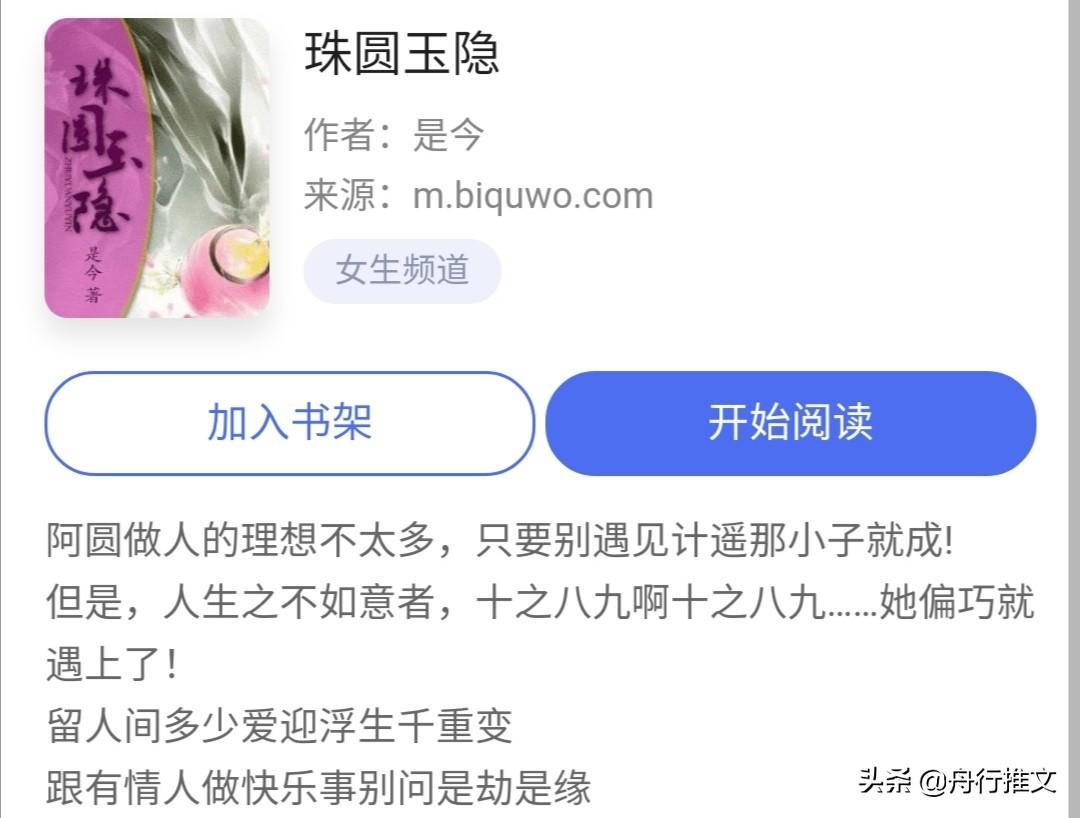Click the line 留人间多少爱迎浮生千重变
The image size is (1080, 818).
coord(280,726)
